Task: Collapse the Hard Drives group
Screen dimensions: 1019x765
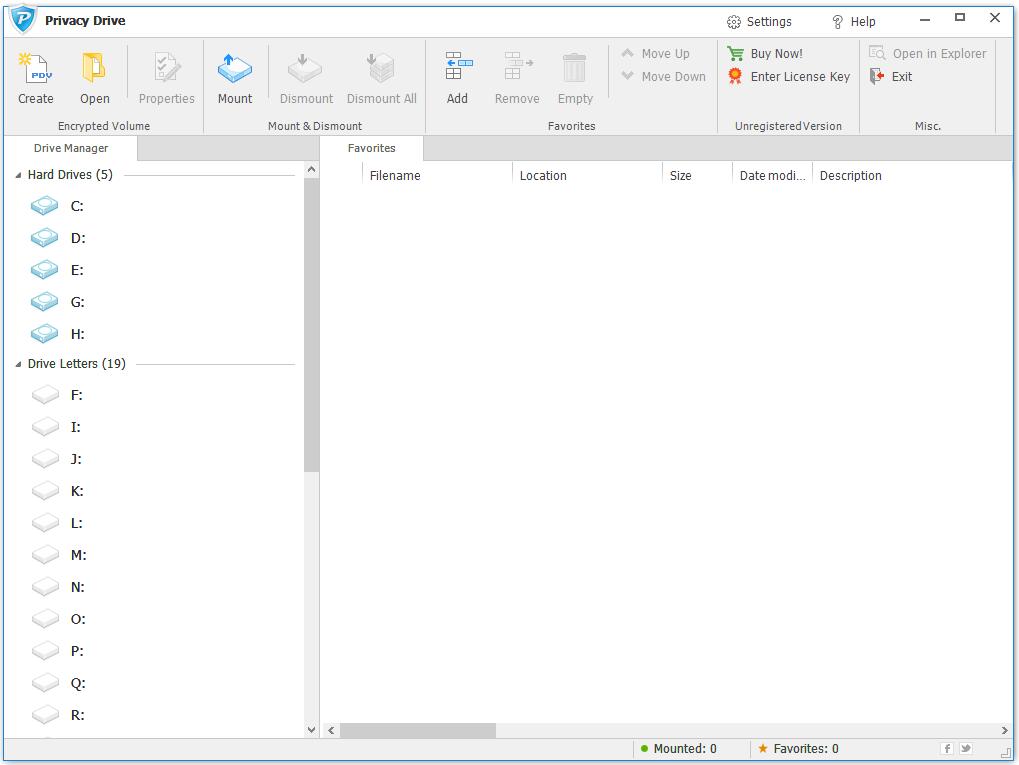Action: pos(18,175)
